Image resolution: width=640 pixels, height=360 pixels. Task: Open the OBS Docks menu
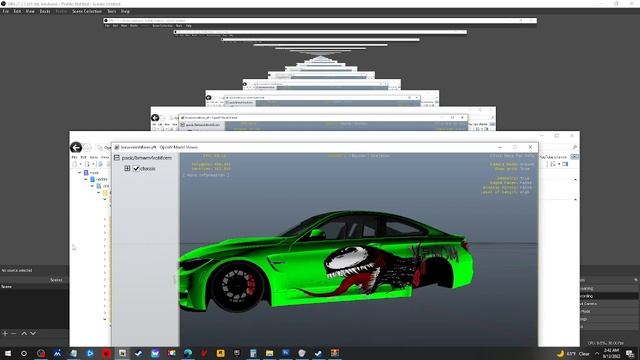pyautogui.click(x=45, y=11)
